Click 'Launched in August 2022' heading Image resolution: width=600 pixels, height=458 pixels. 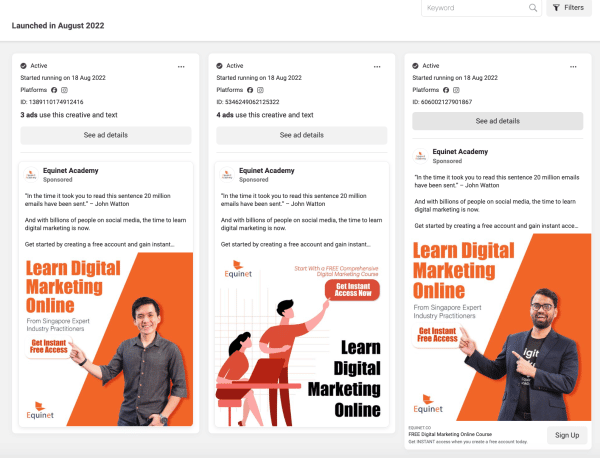[x=58, y=26]
